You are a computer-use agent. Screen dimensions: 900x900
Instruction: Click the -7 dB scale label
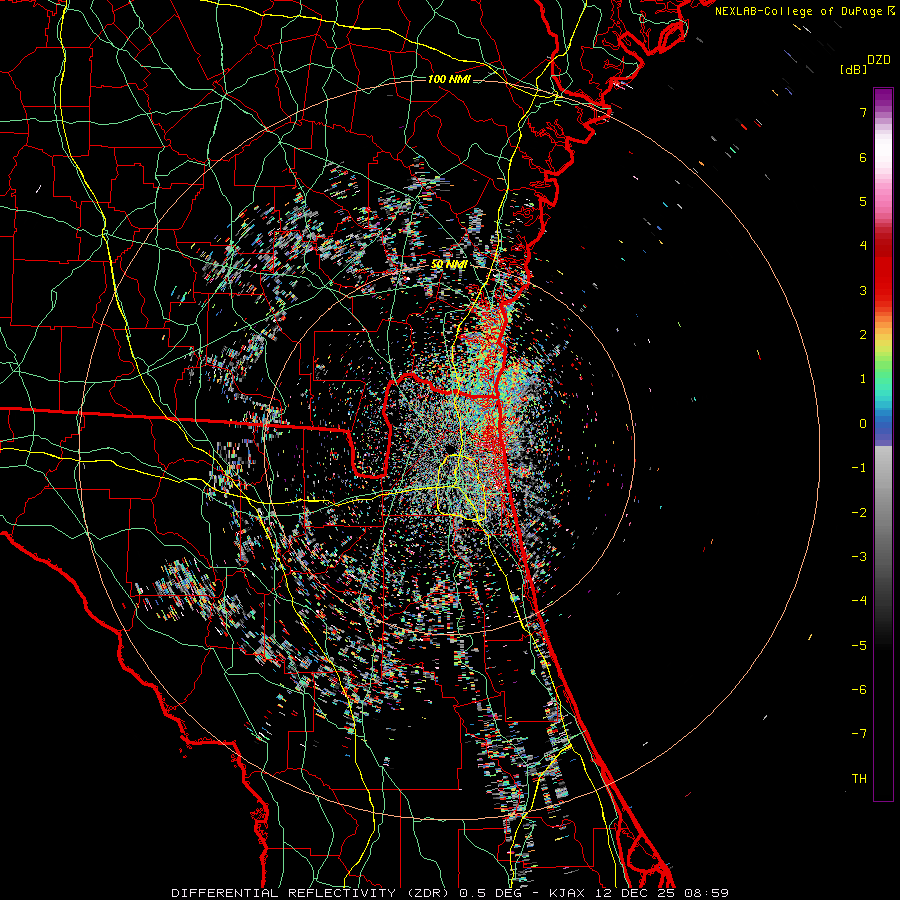[x=859, y=734]
